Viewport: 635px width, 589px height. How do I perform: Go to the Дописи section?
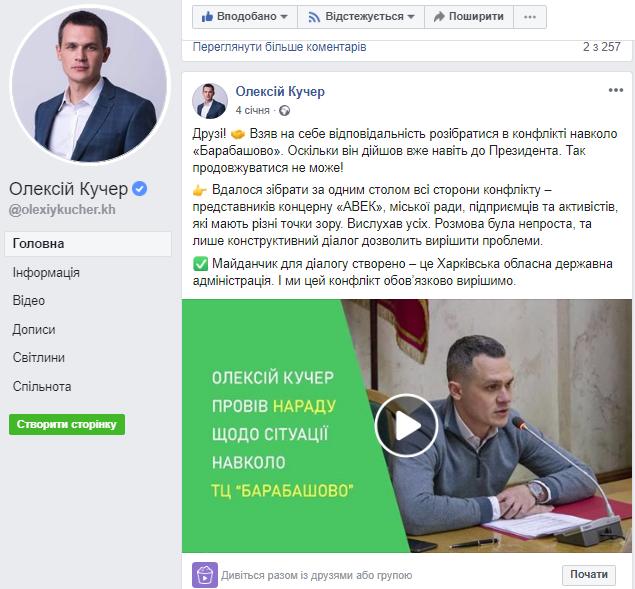[x=34, y=329]
